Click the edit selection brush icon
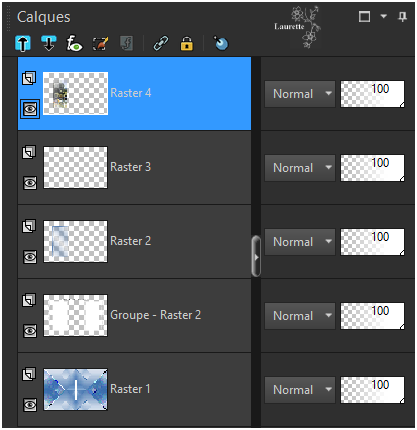This screenshot has width=417, height=430. click(100, 44)
